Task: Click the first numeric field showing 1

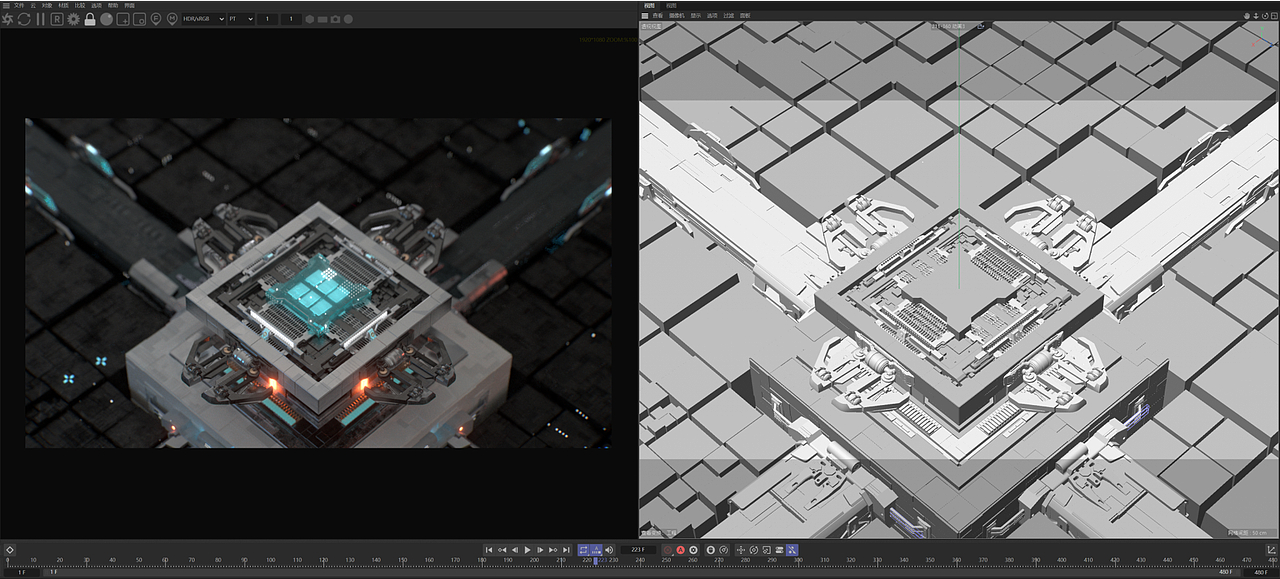Action: tap(267, 19)
